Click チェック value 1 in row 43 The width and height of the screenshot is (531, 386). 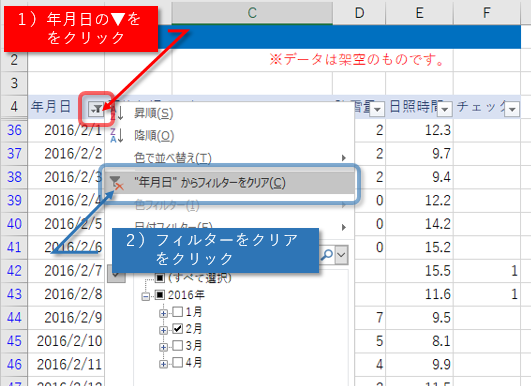pos(487,294)
